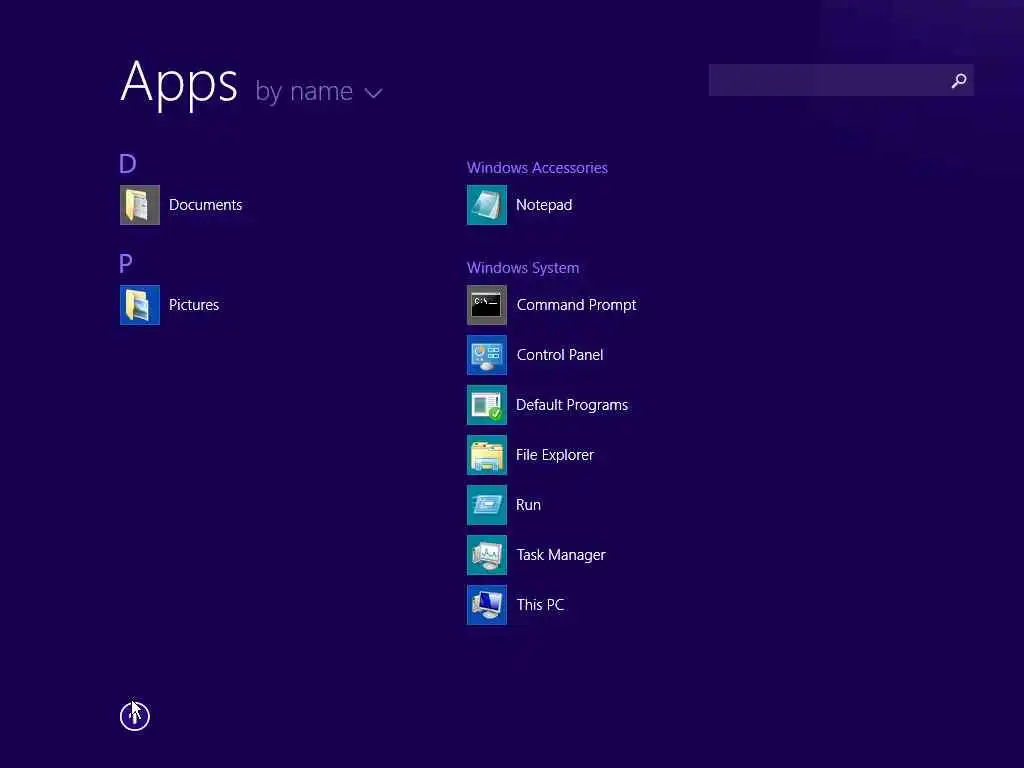Click the 'This PC' label
Image resolution: width=1024 pixels, height=768 pixels.
tap(540, 605)
